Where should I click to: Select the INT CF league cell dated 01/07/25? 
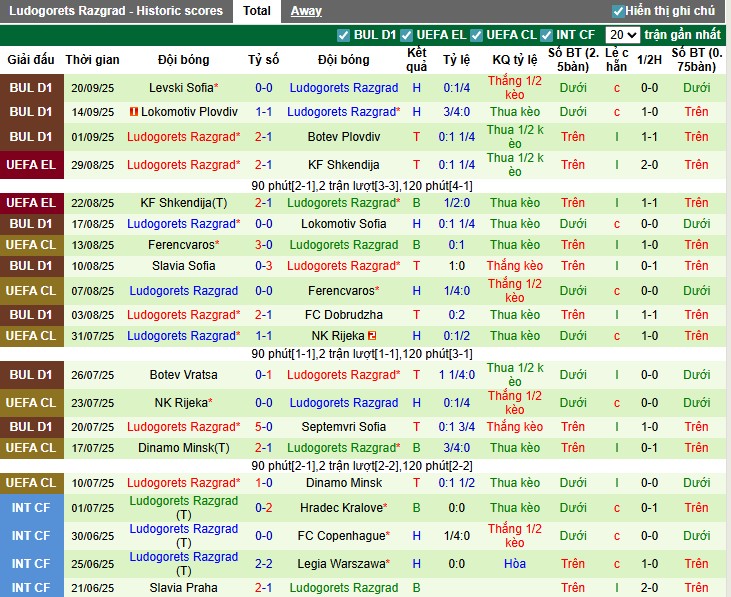coord(31,508)
